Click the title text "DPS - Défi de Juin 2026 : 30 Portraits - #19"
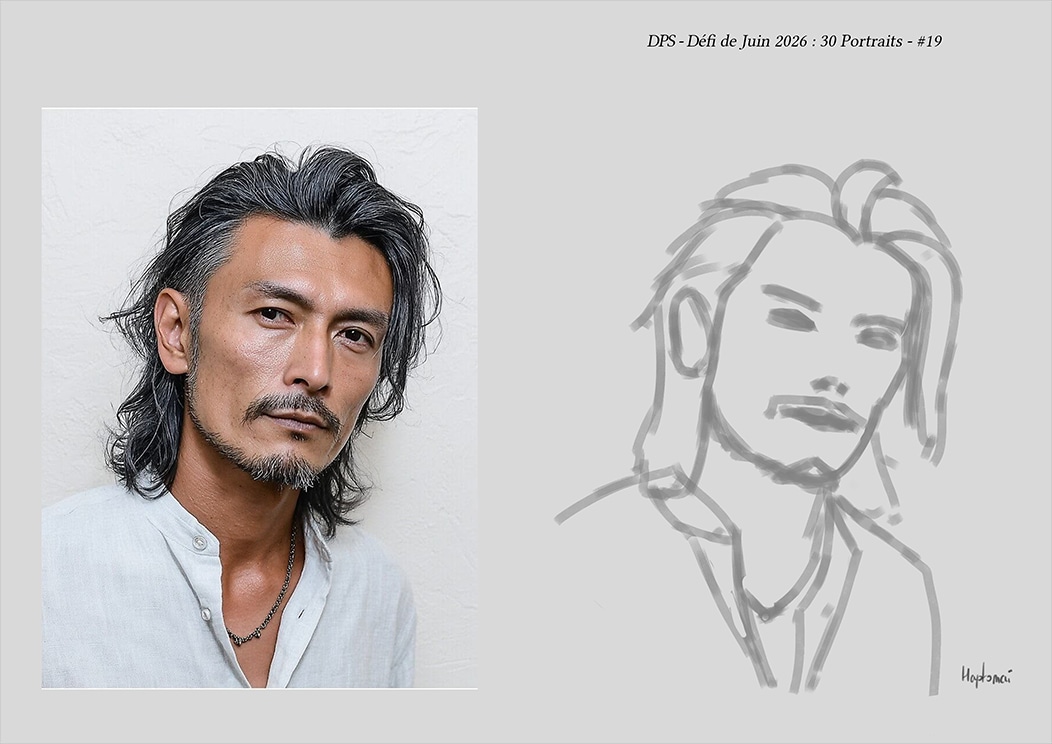The height and width of the screenshot is (744, 1052). (794, 41)
